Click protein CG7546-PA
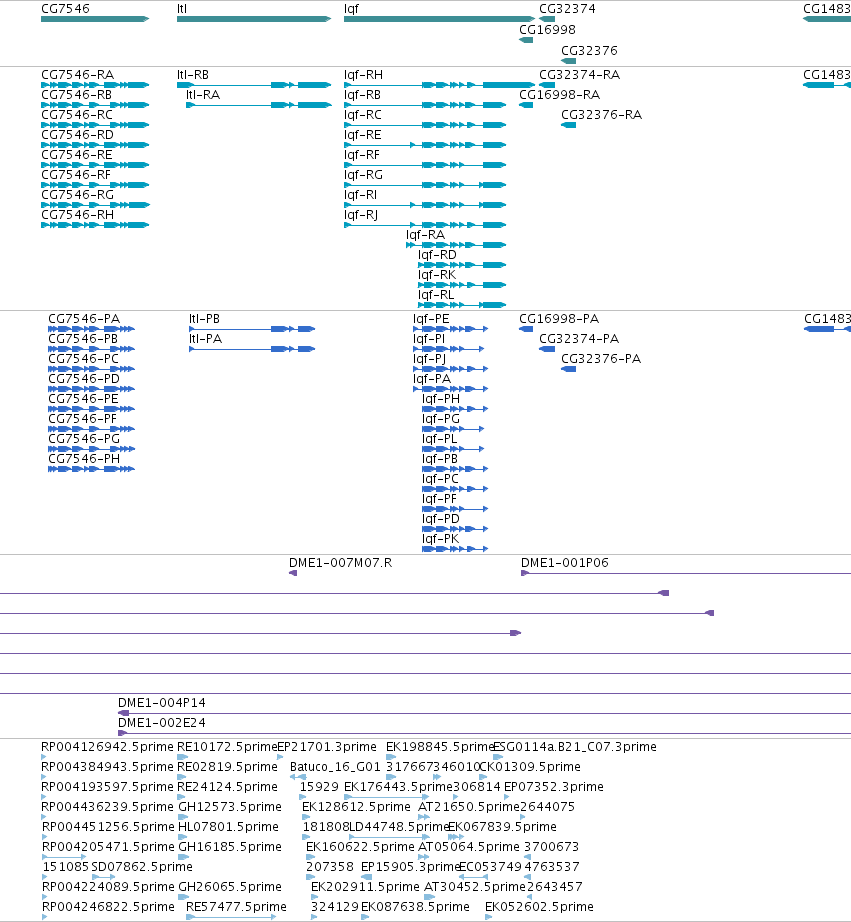Viewport: 851px width, 922px height. [x=84, y=319]
